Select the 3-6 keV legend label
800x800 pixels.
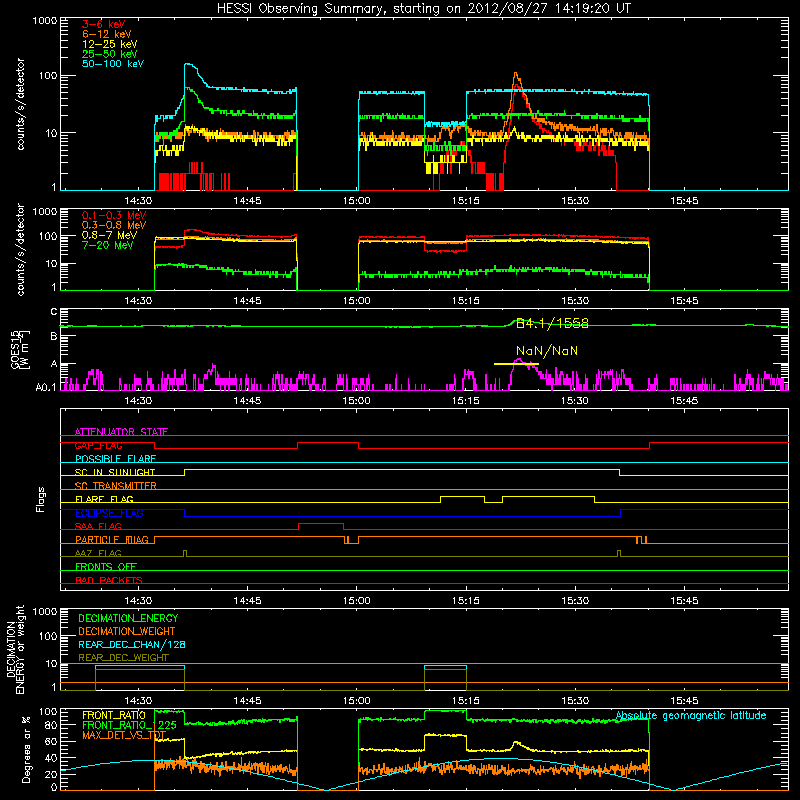pos(104,24)
